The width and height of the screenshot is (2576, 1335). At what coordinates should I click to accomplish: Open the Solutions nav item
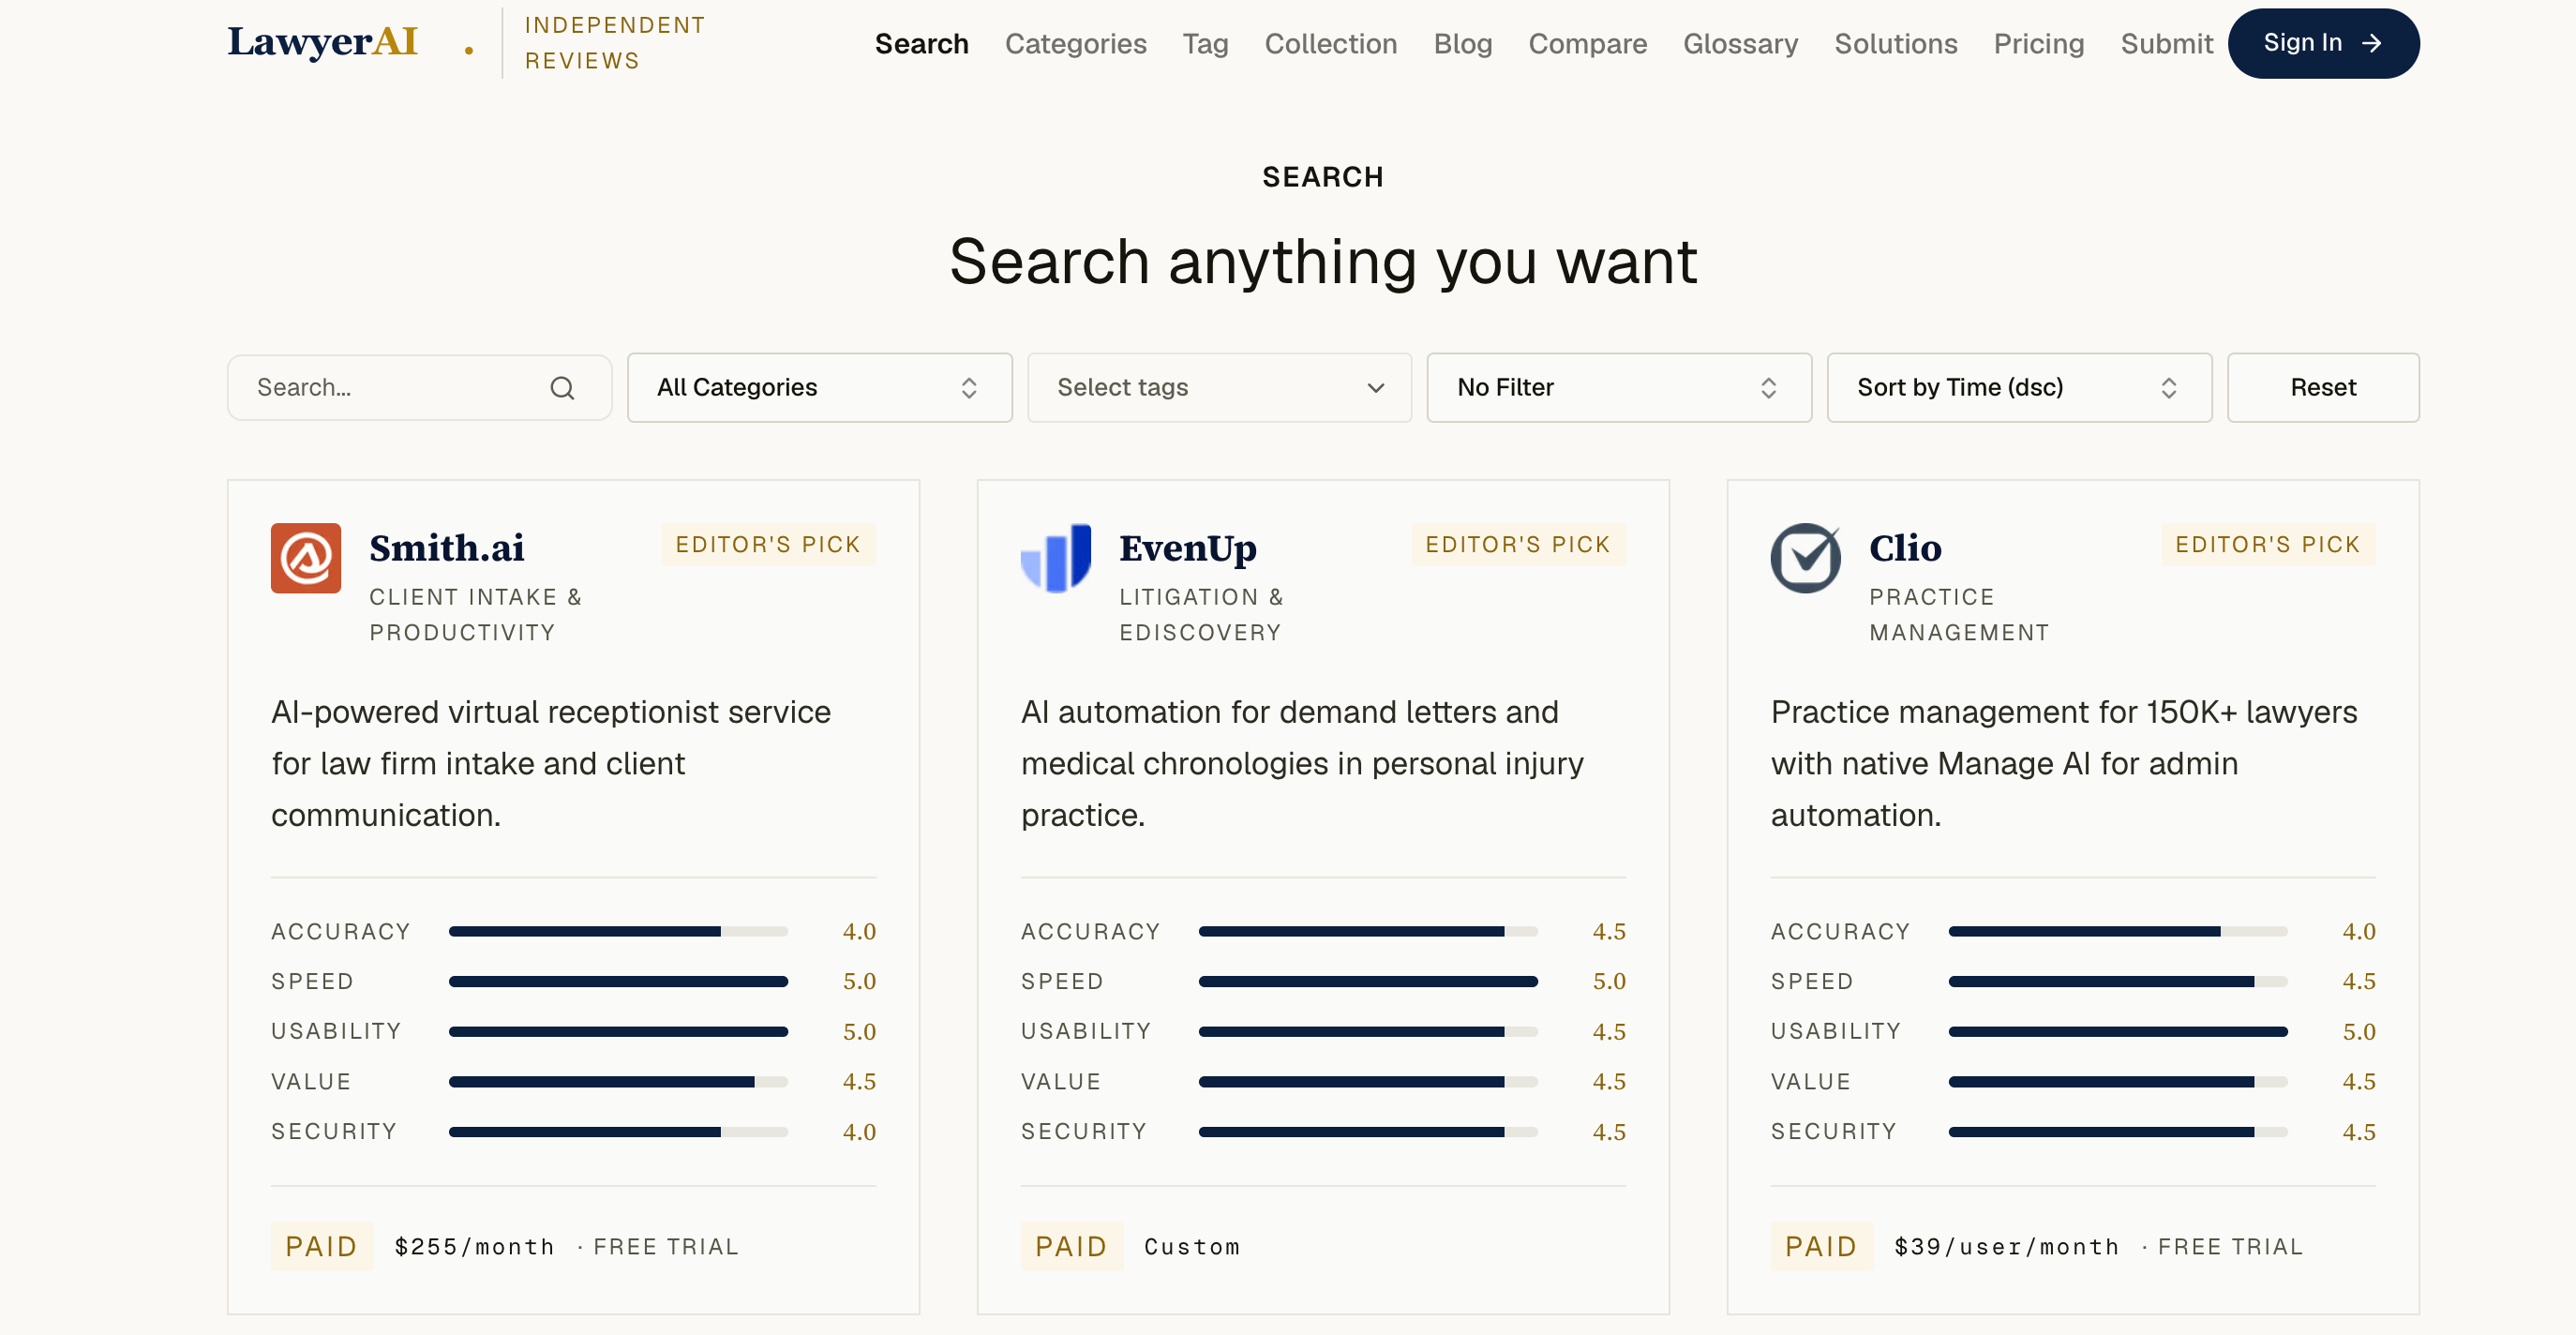[1895, 44]
